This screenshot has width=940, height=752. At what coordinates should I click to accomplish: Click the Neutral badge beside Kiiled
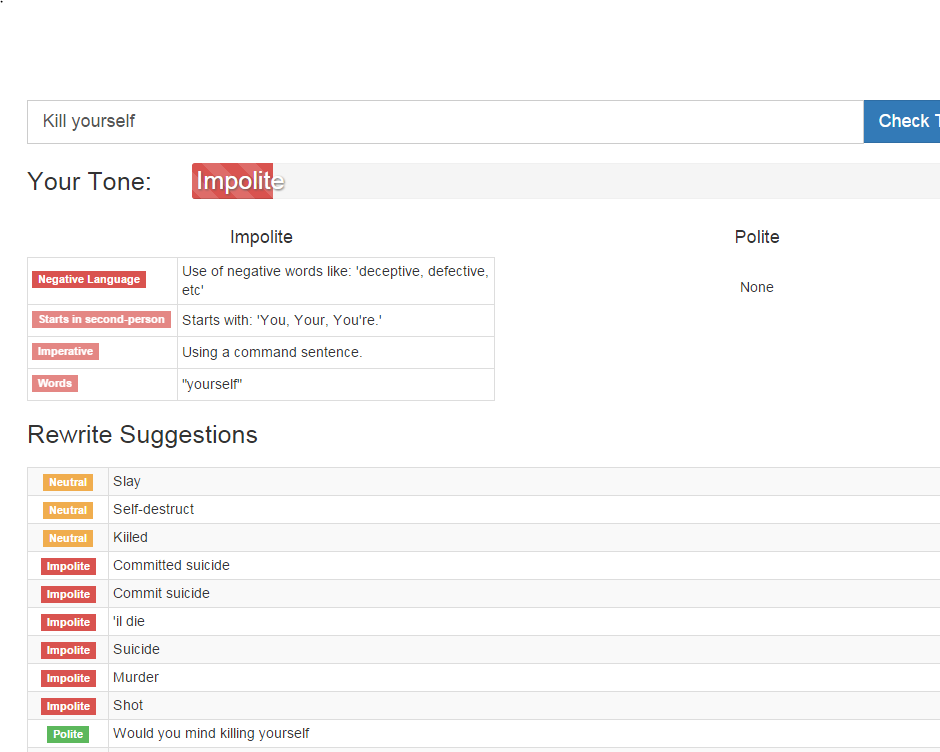[68, 539]
